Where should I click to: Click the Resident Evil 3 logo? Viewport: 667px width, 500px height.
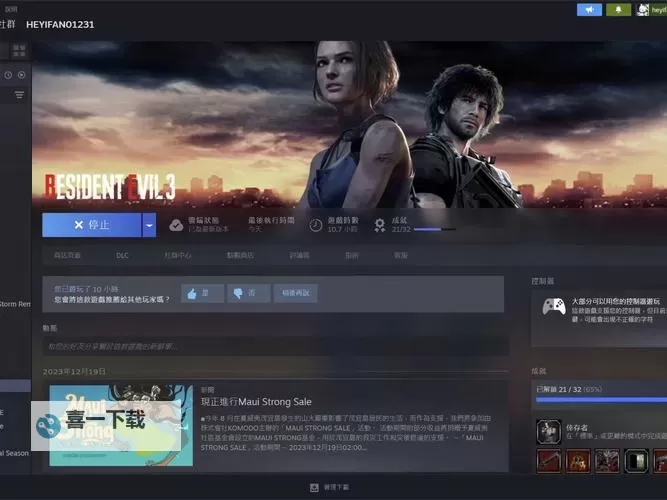click(110, 186)
